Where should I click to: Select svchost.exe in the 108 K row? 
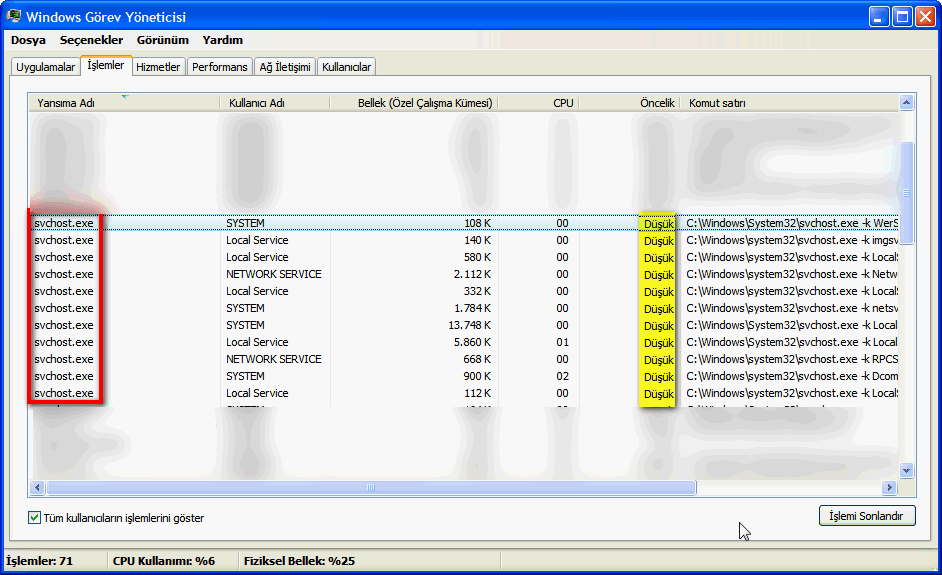(64, 223)
